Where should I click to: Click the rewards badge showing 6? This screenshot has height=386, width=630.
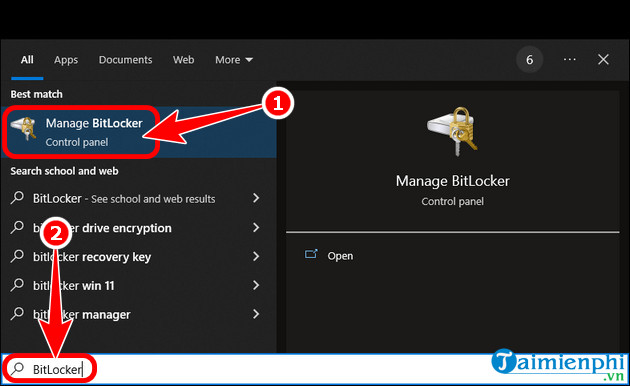coord(530,60)
